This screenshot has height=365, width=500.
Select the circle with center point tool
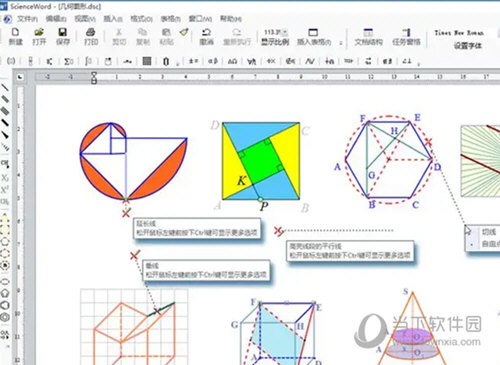click(x=5, y=265)
